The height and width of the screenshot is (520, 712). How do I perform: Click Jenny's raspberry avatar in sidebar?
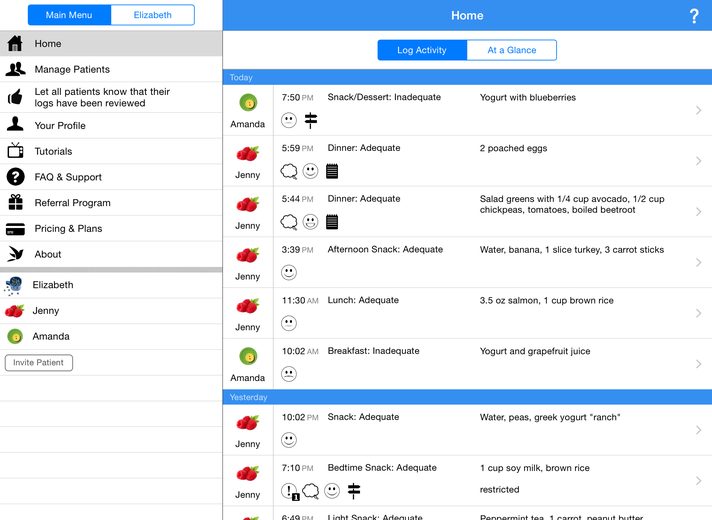click(14, 311)
